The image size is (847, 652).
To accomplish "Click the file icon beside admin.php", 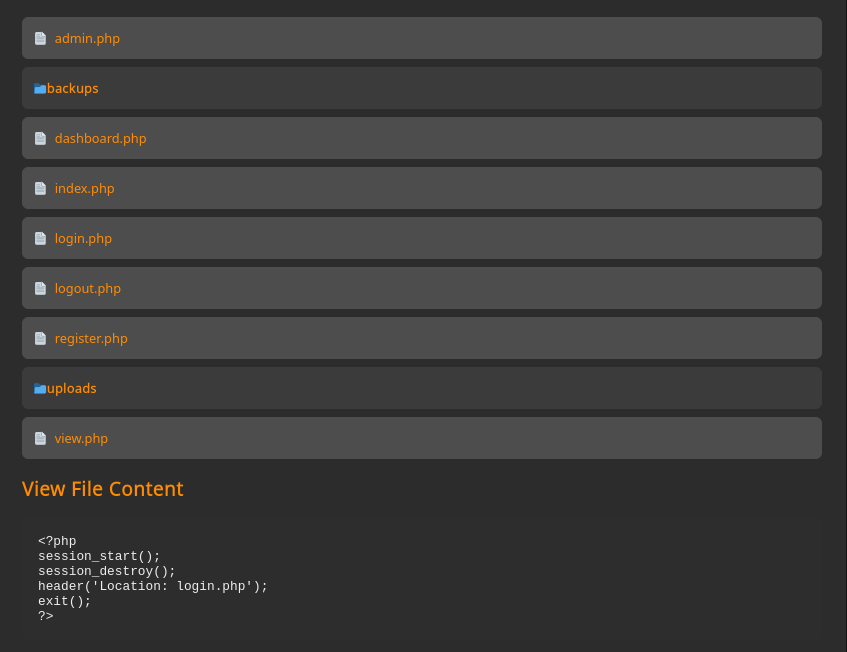I will [41, 38].
